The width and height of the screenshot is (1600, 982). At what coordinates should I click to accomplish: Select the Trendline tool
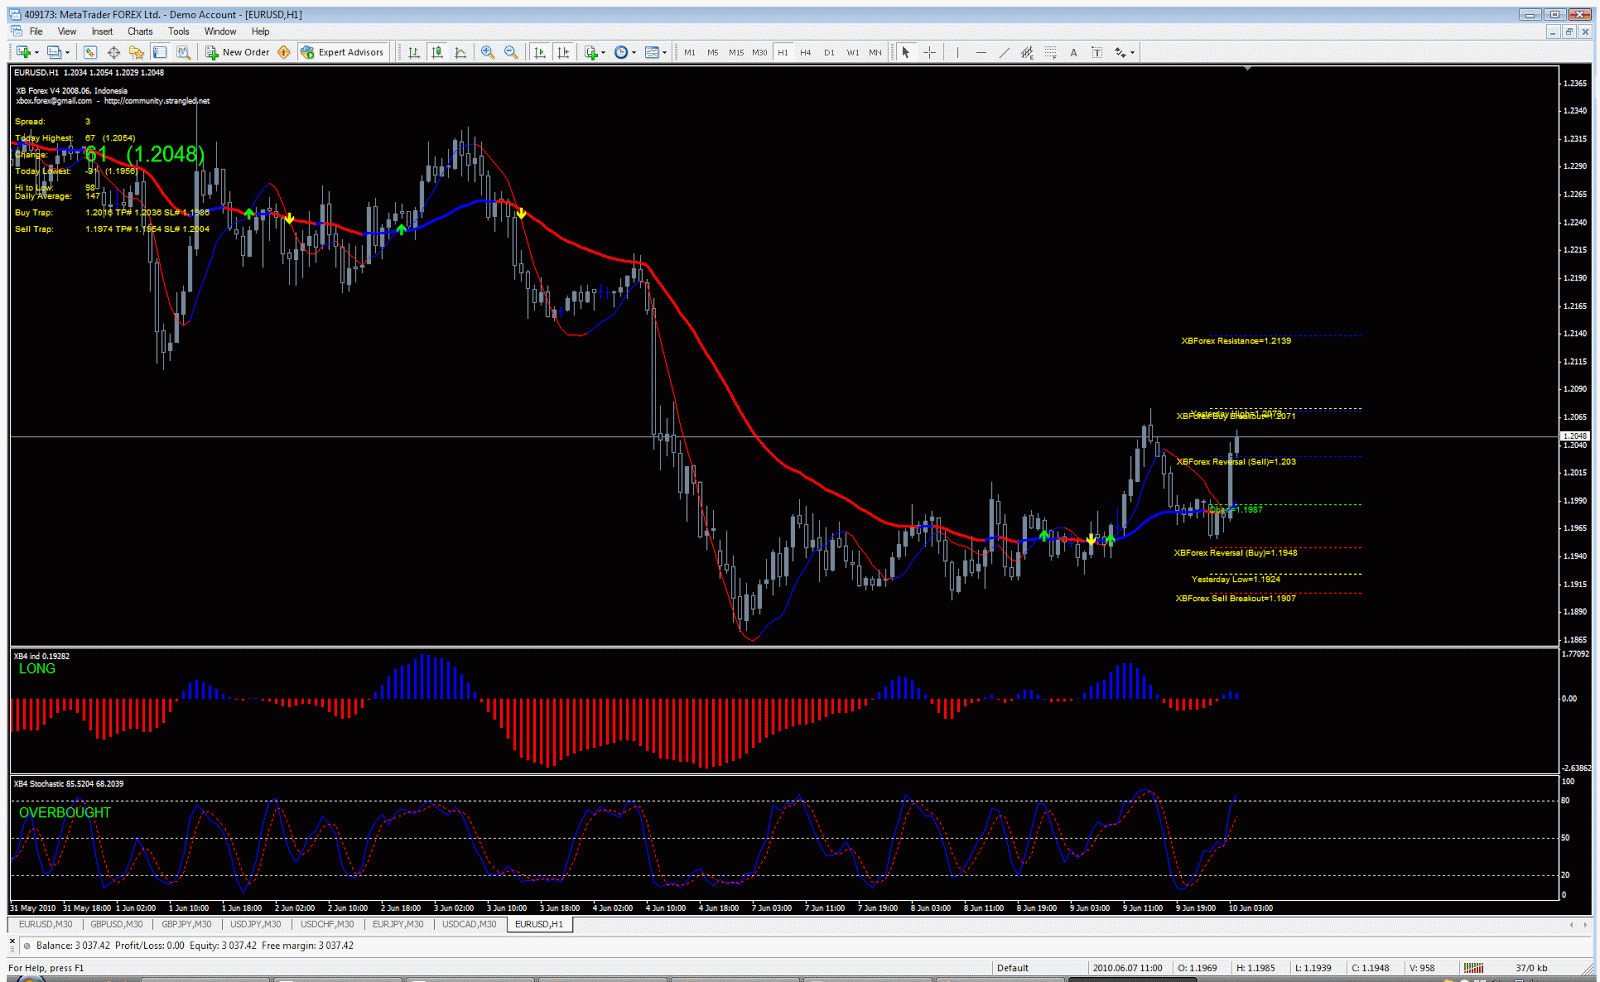tap(1004, 52)
